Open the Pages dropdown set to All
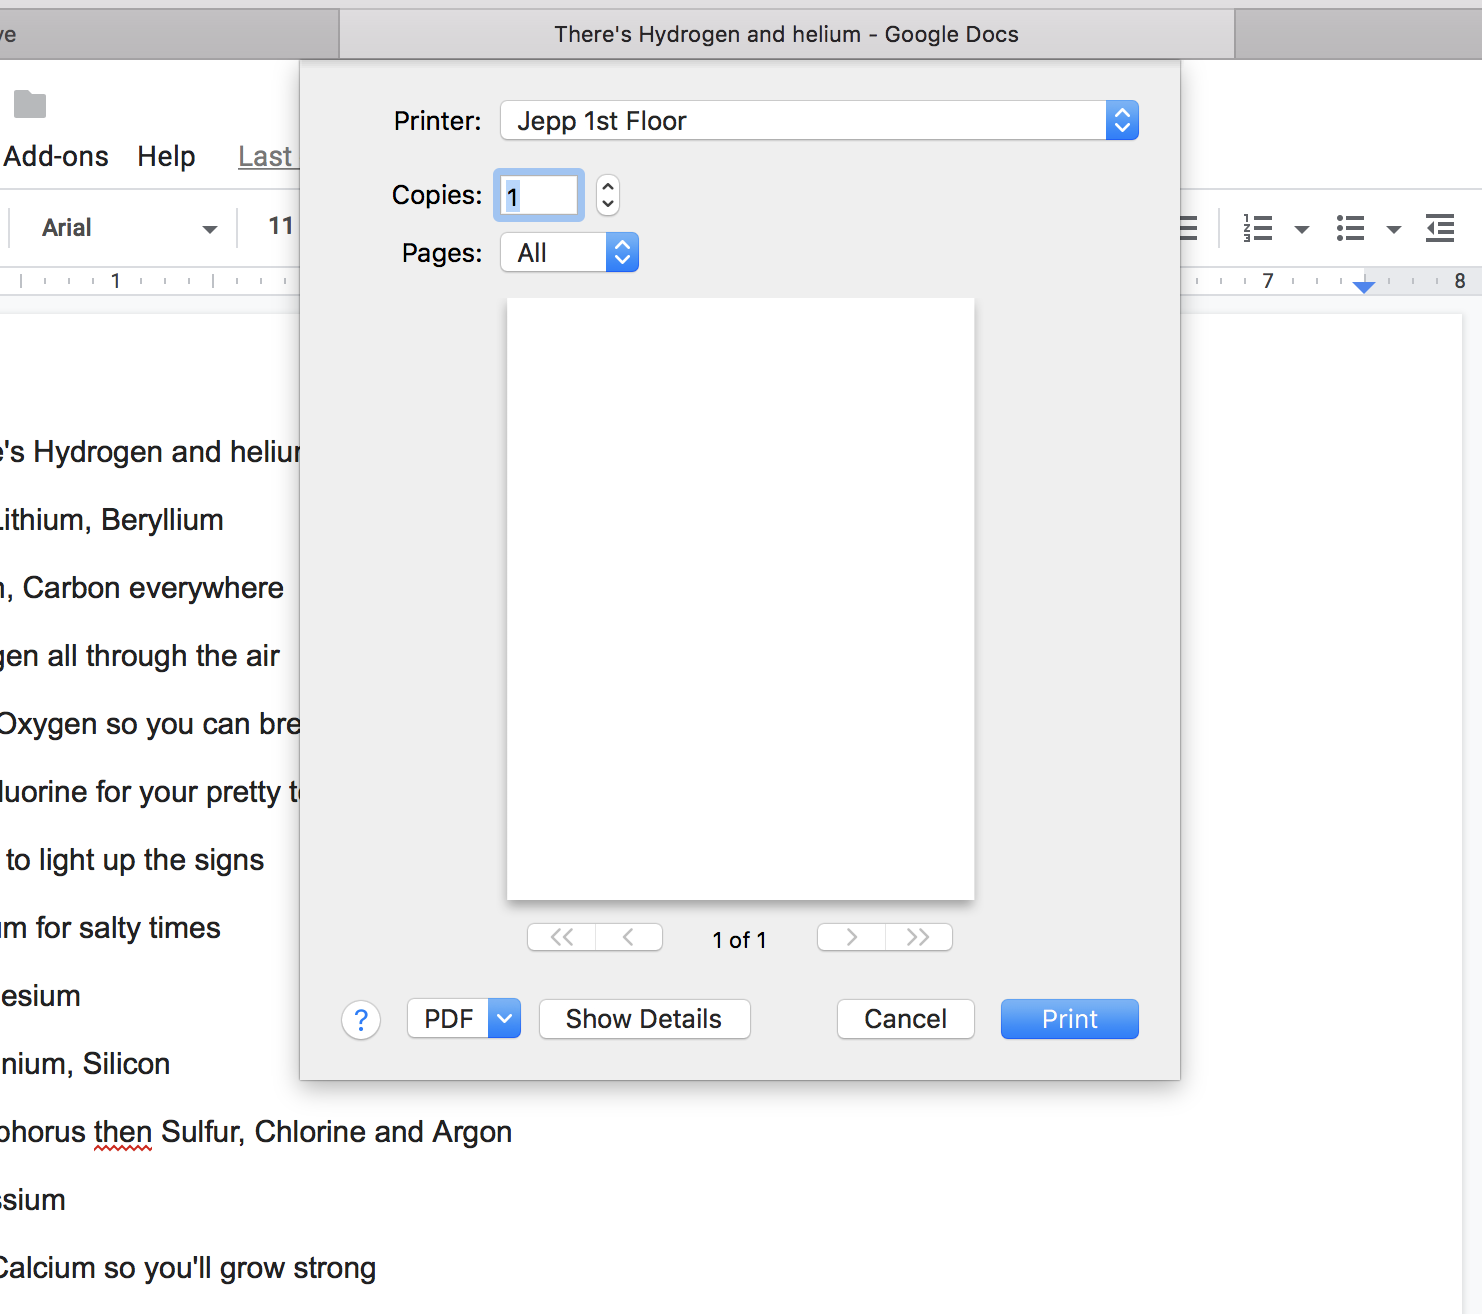 tap(622, 252)
